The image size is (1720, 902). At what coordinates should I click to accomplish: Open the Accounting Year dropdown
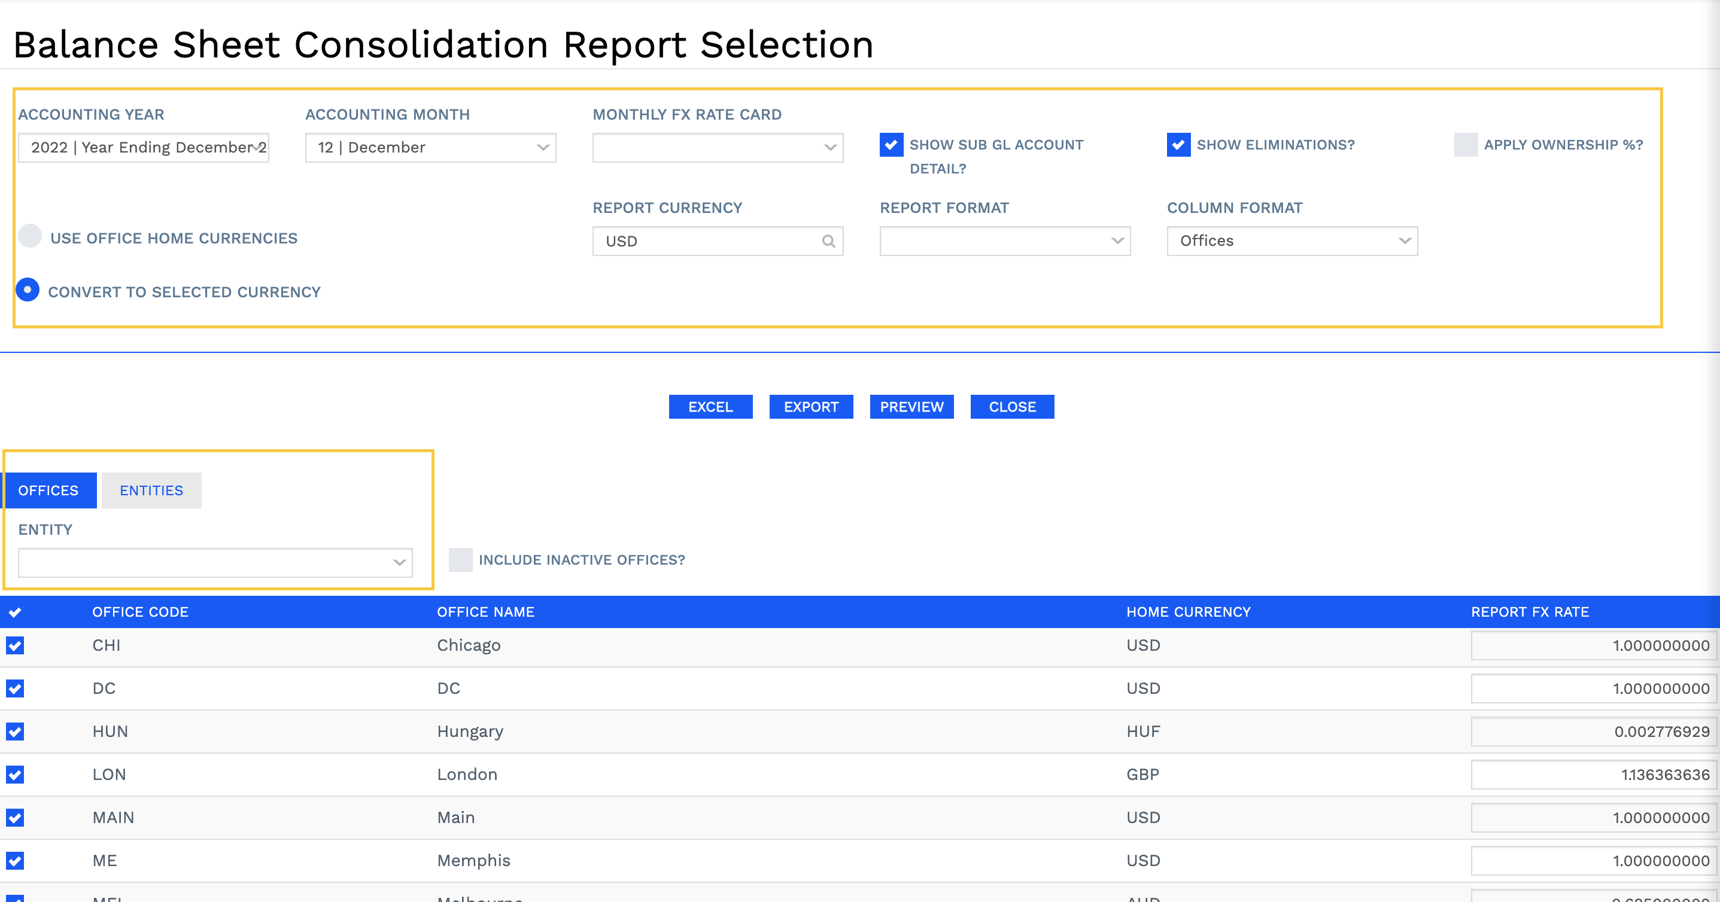pyautogui.click(x=143, y=147)
